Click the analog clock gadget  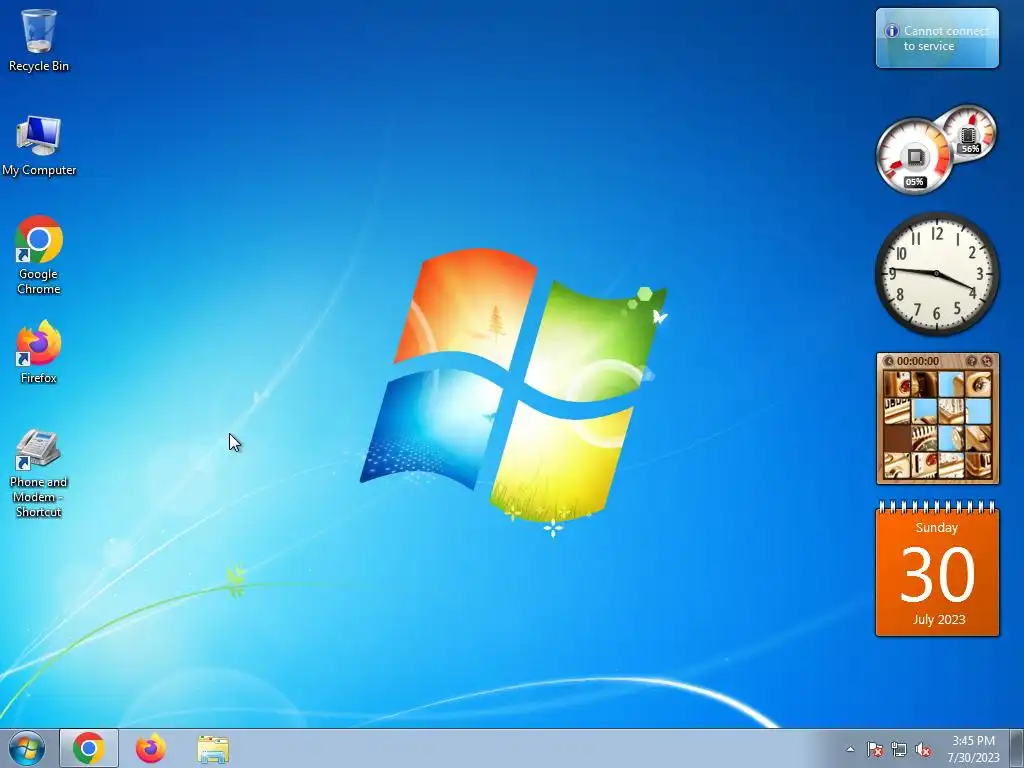tap(937, 274)
